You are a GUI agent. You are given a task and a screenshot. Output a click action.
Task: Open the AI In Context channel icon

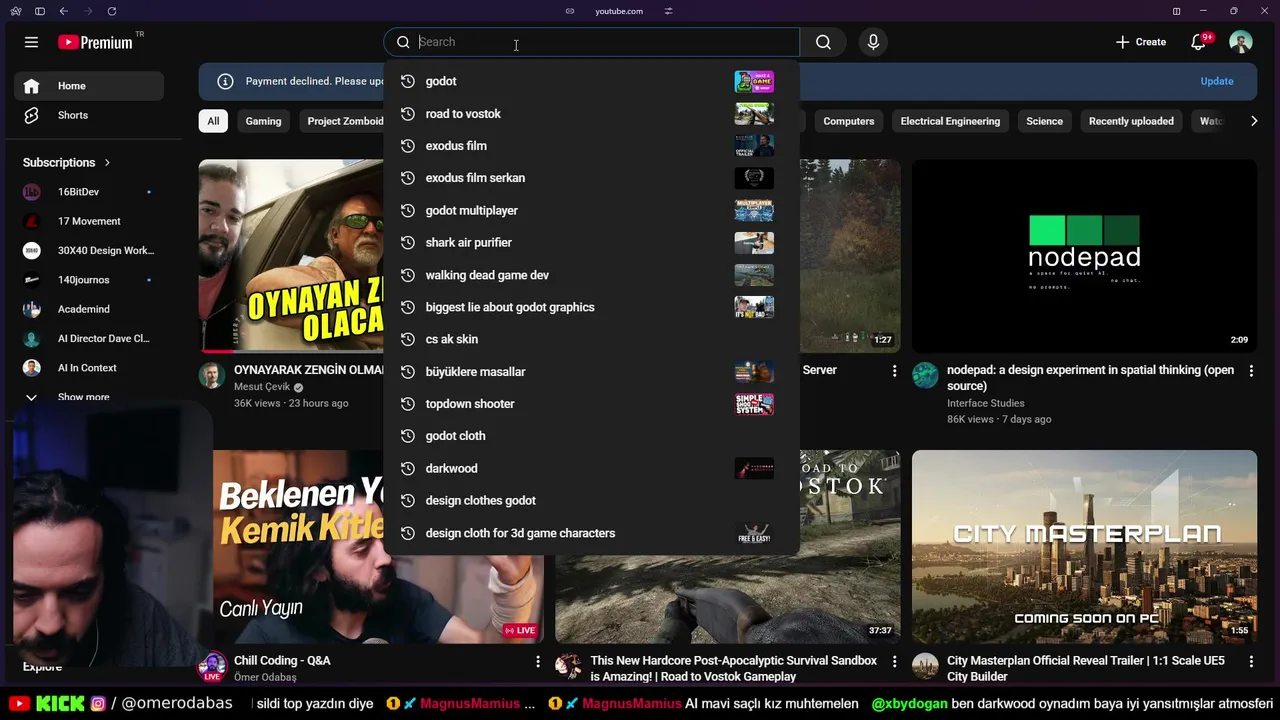(32, 368)
